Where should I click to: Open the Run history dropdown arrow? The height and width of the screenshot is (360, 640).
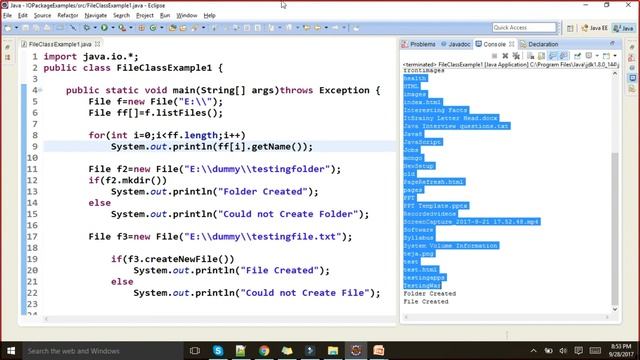click(x=113, y=28)
